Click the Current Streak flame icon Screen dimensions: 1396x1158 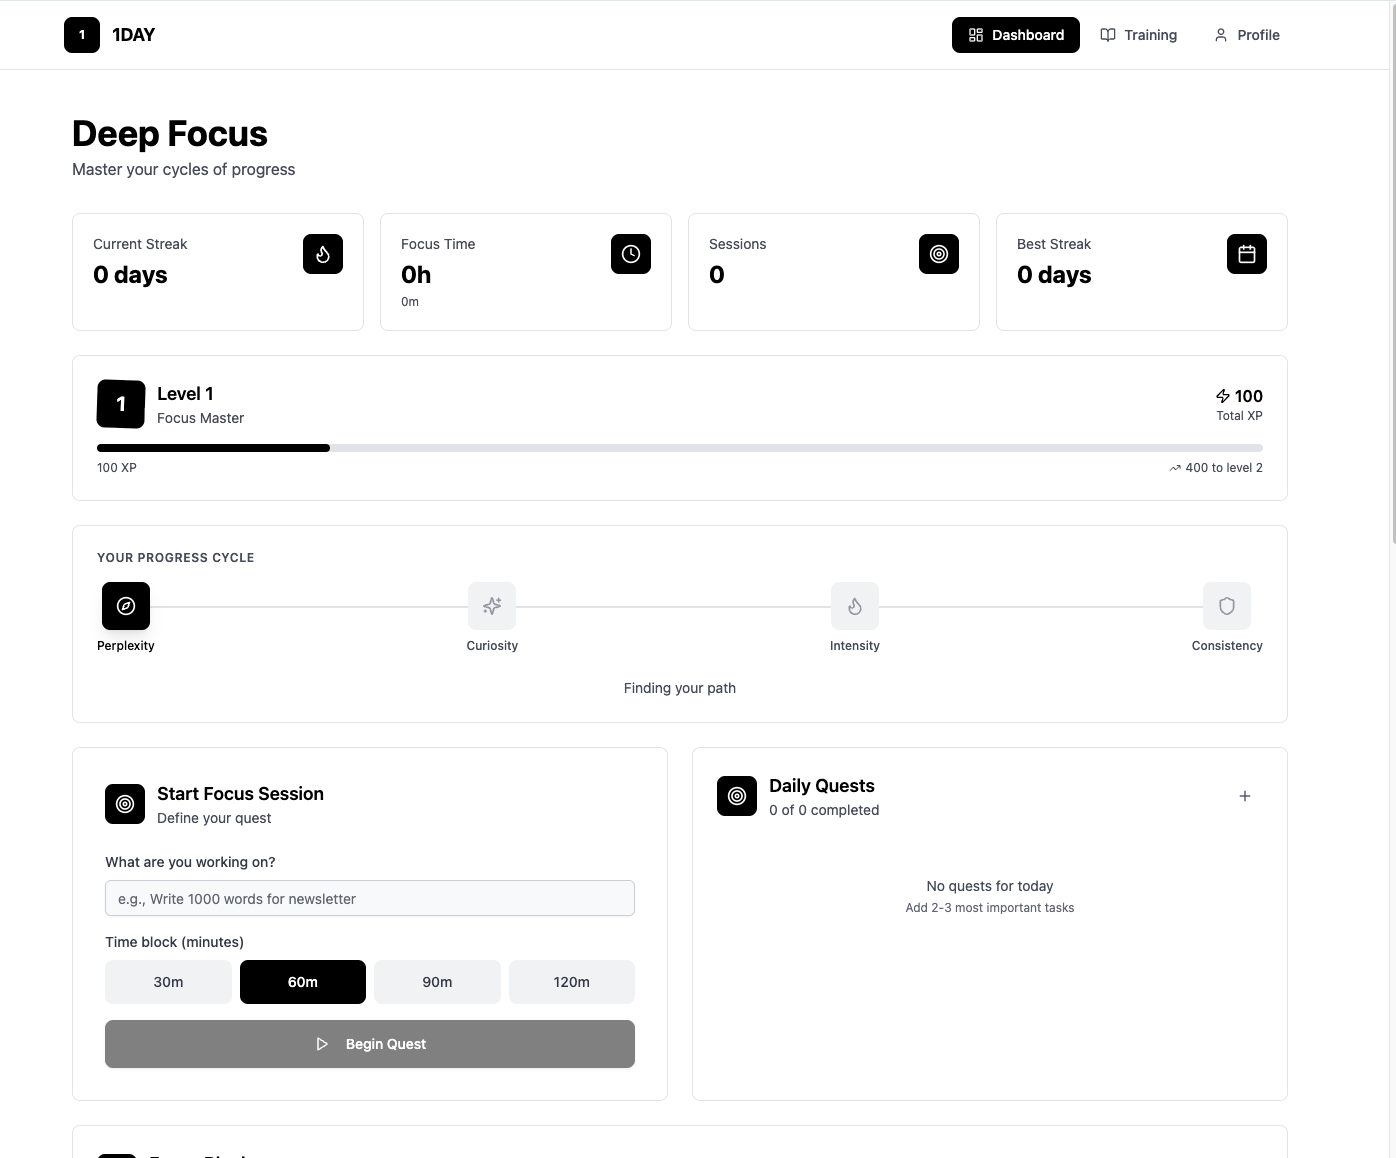(x=323, y=254)
